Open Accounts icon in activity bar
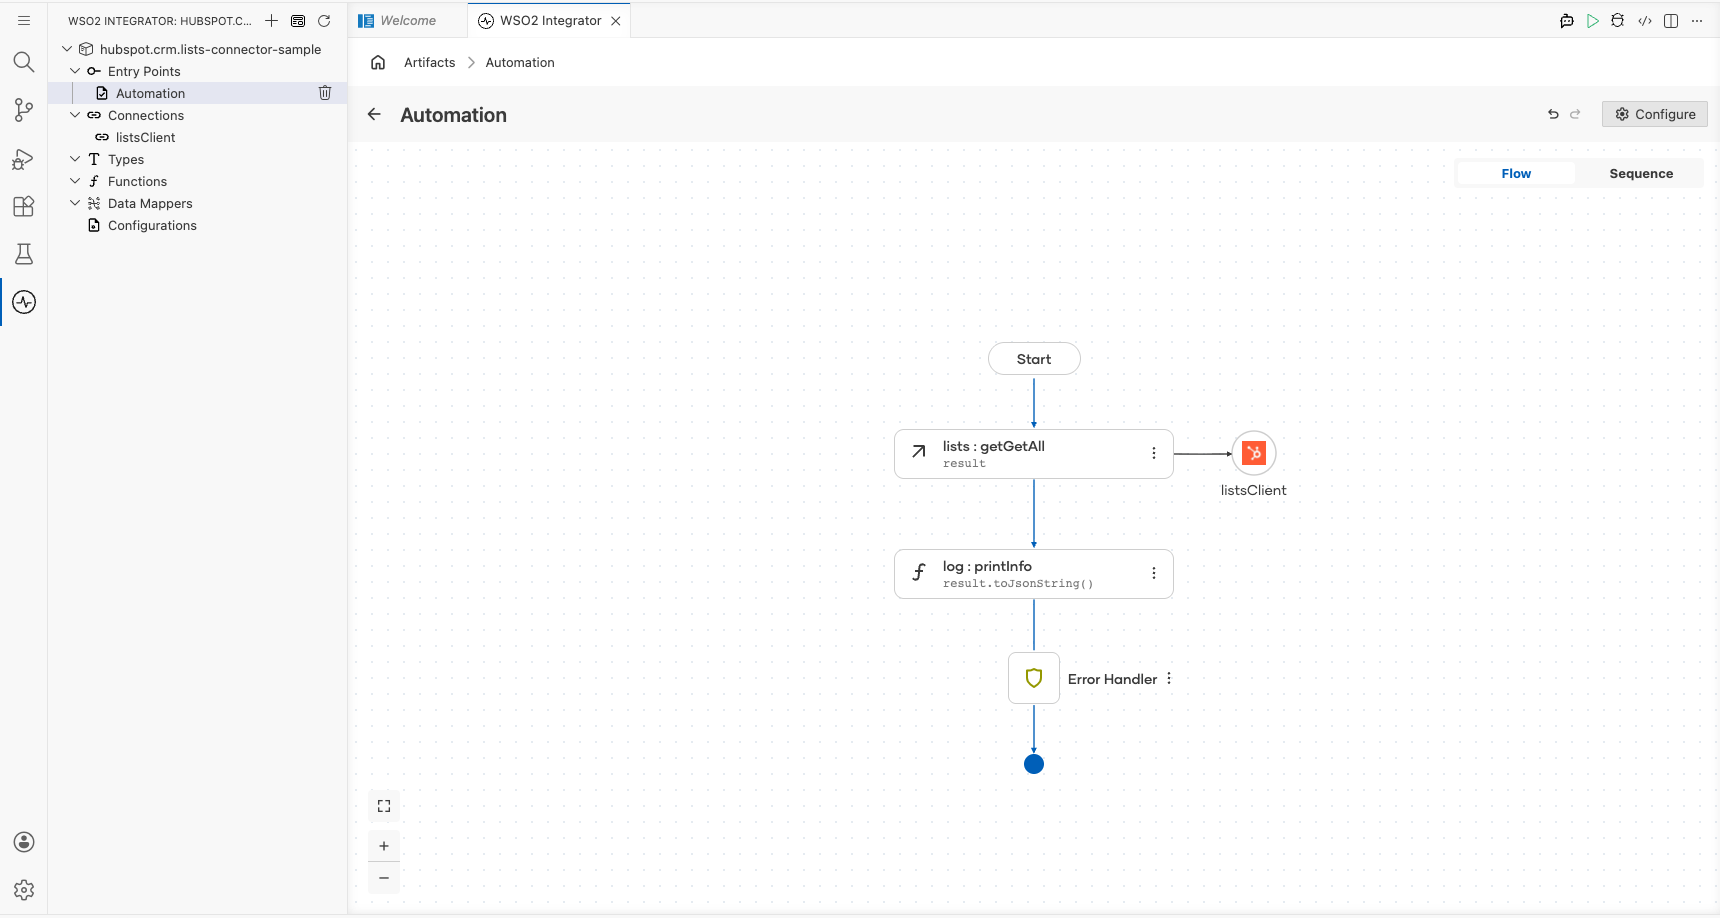 (x=24, y=842)
